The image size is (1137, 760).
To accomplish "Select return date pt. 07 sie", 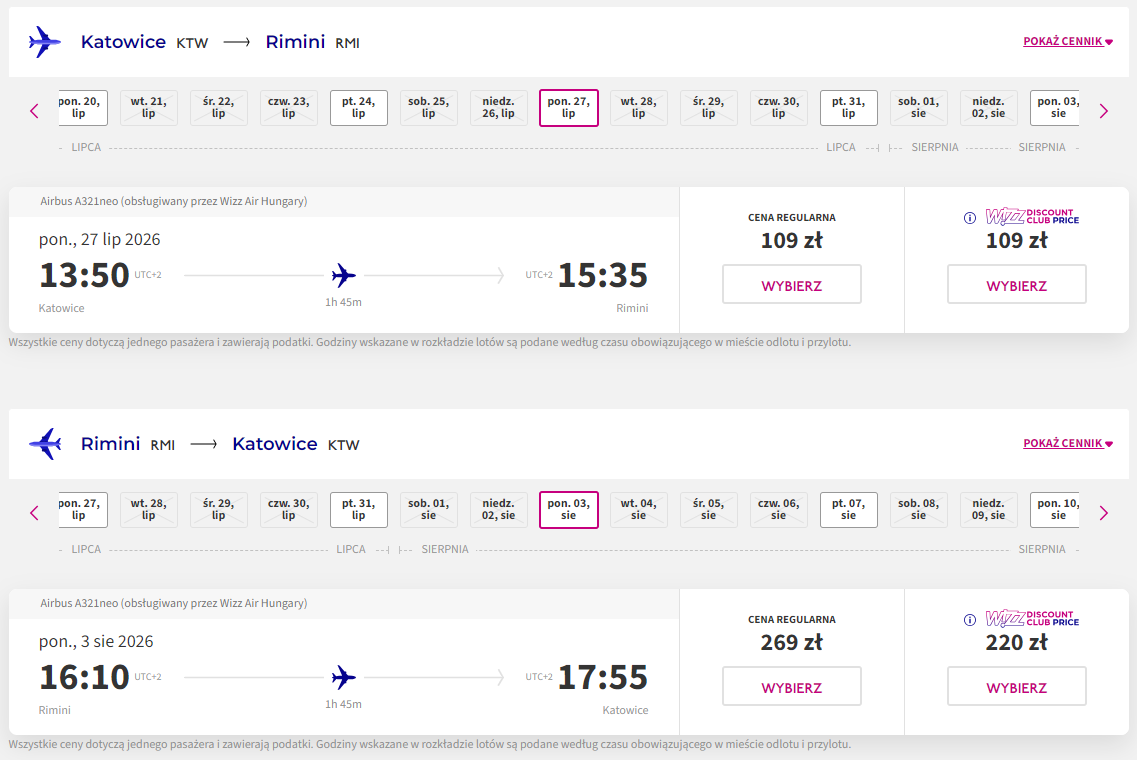I will pyautogui.click(x=849, y=510).
